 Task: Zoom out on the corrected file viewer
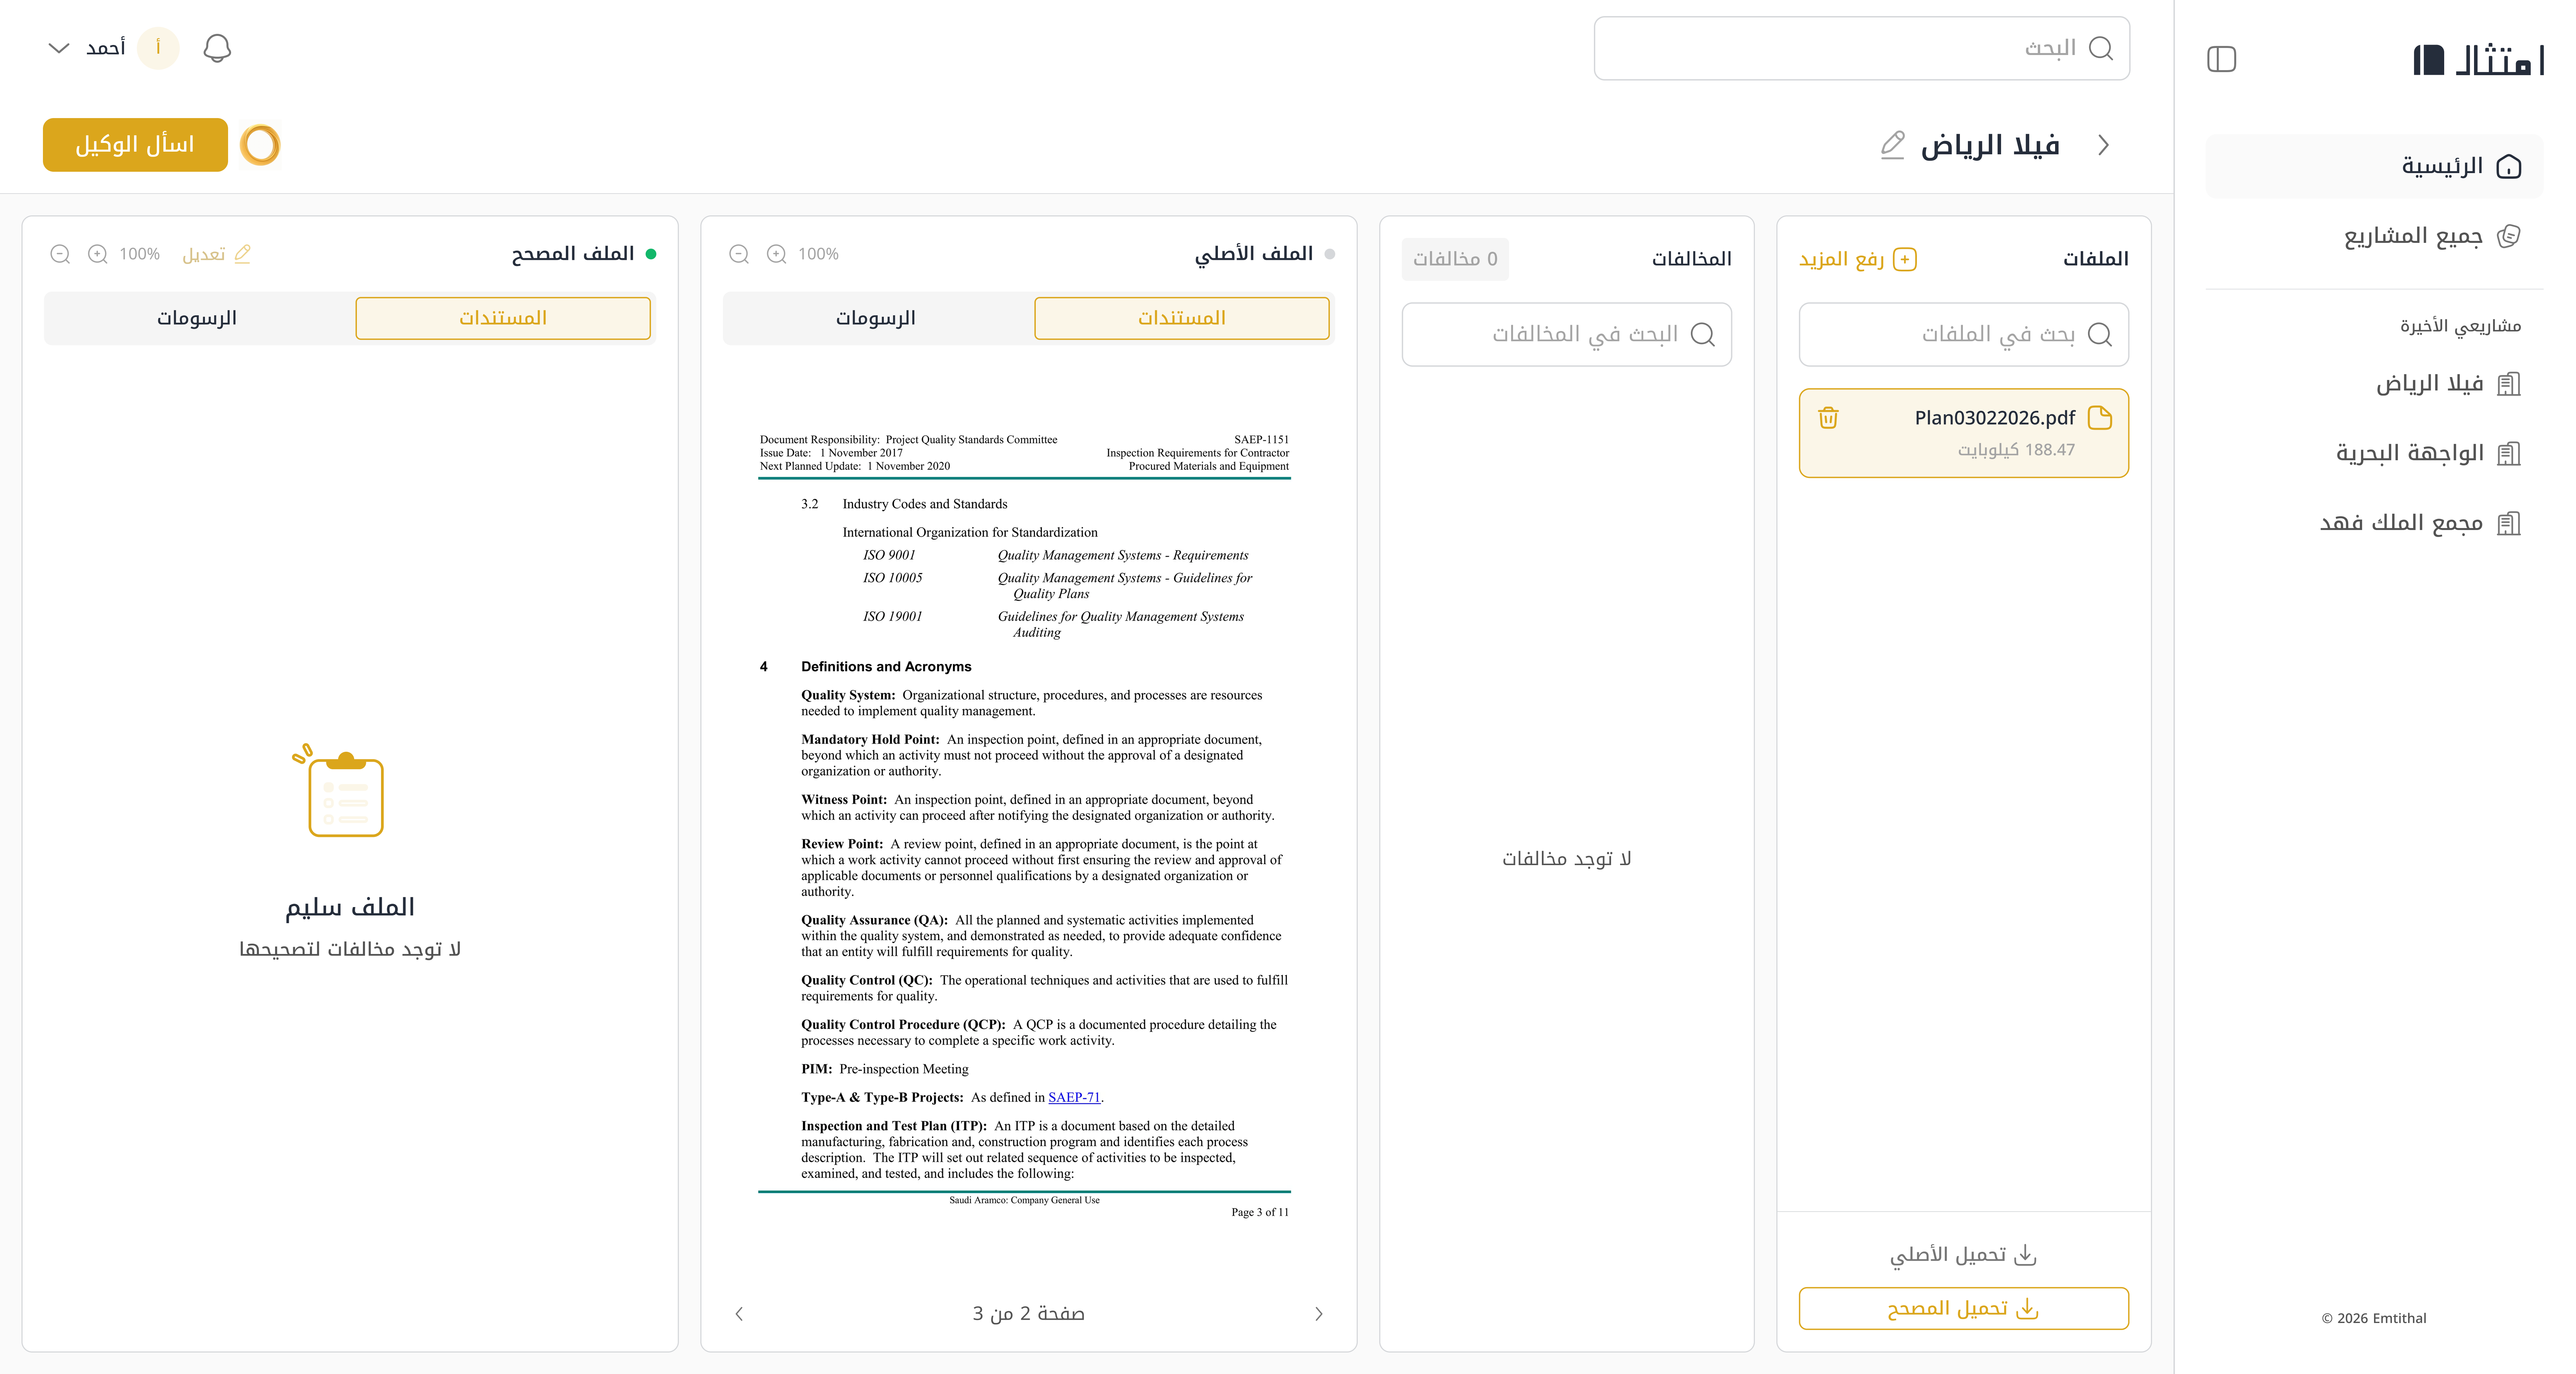pos(60,254)
